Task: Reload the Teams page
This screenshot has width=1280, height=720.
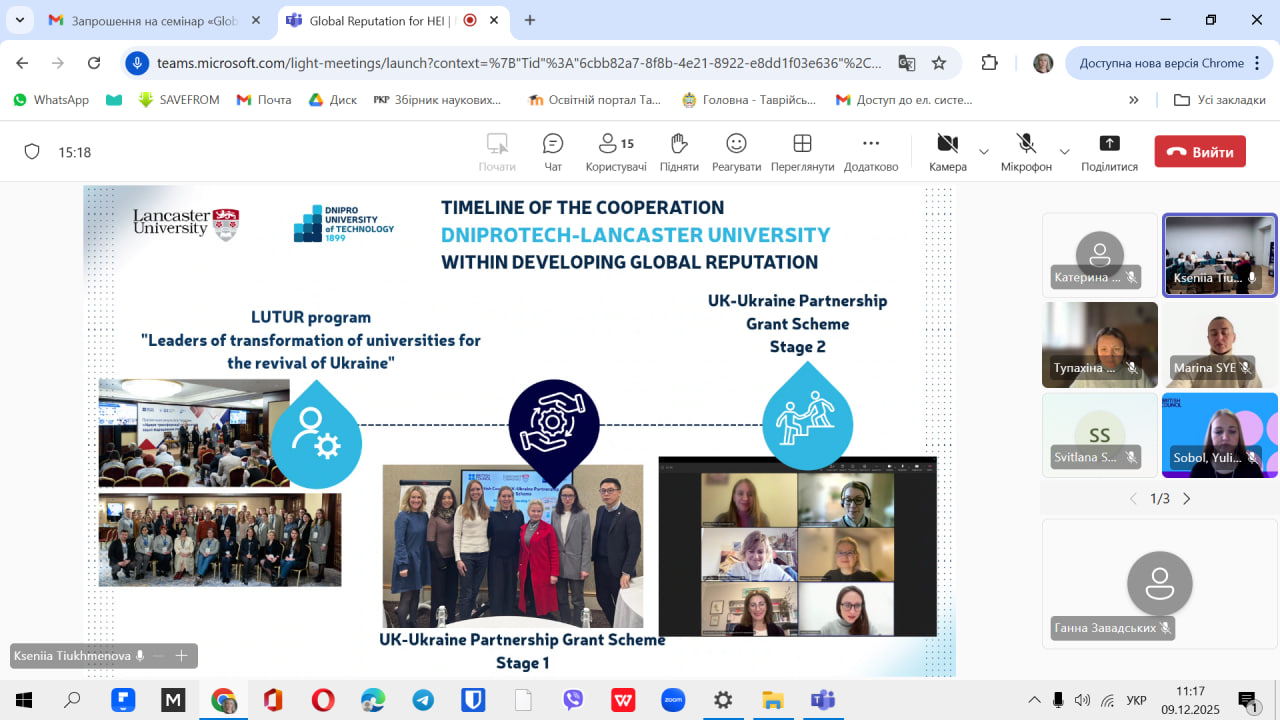Action: point(94,63)
